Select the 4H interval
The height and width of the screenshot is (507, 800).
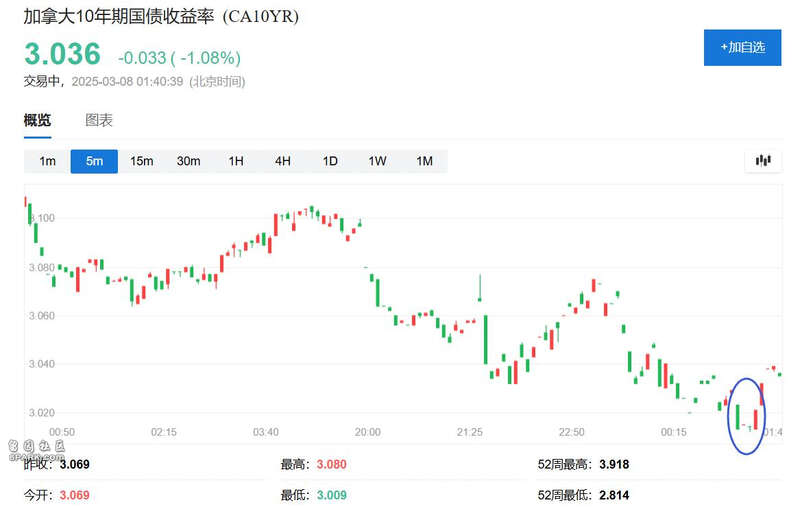283,161
